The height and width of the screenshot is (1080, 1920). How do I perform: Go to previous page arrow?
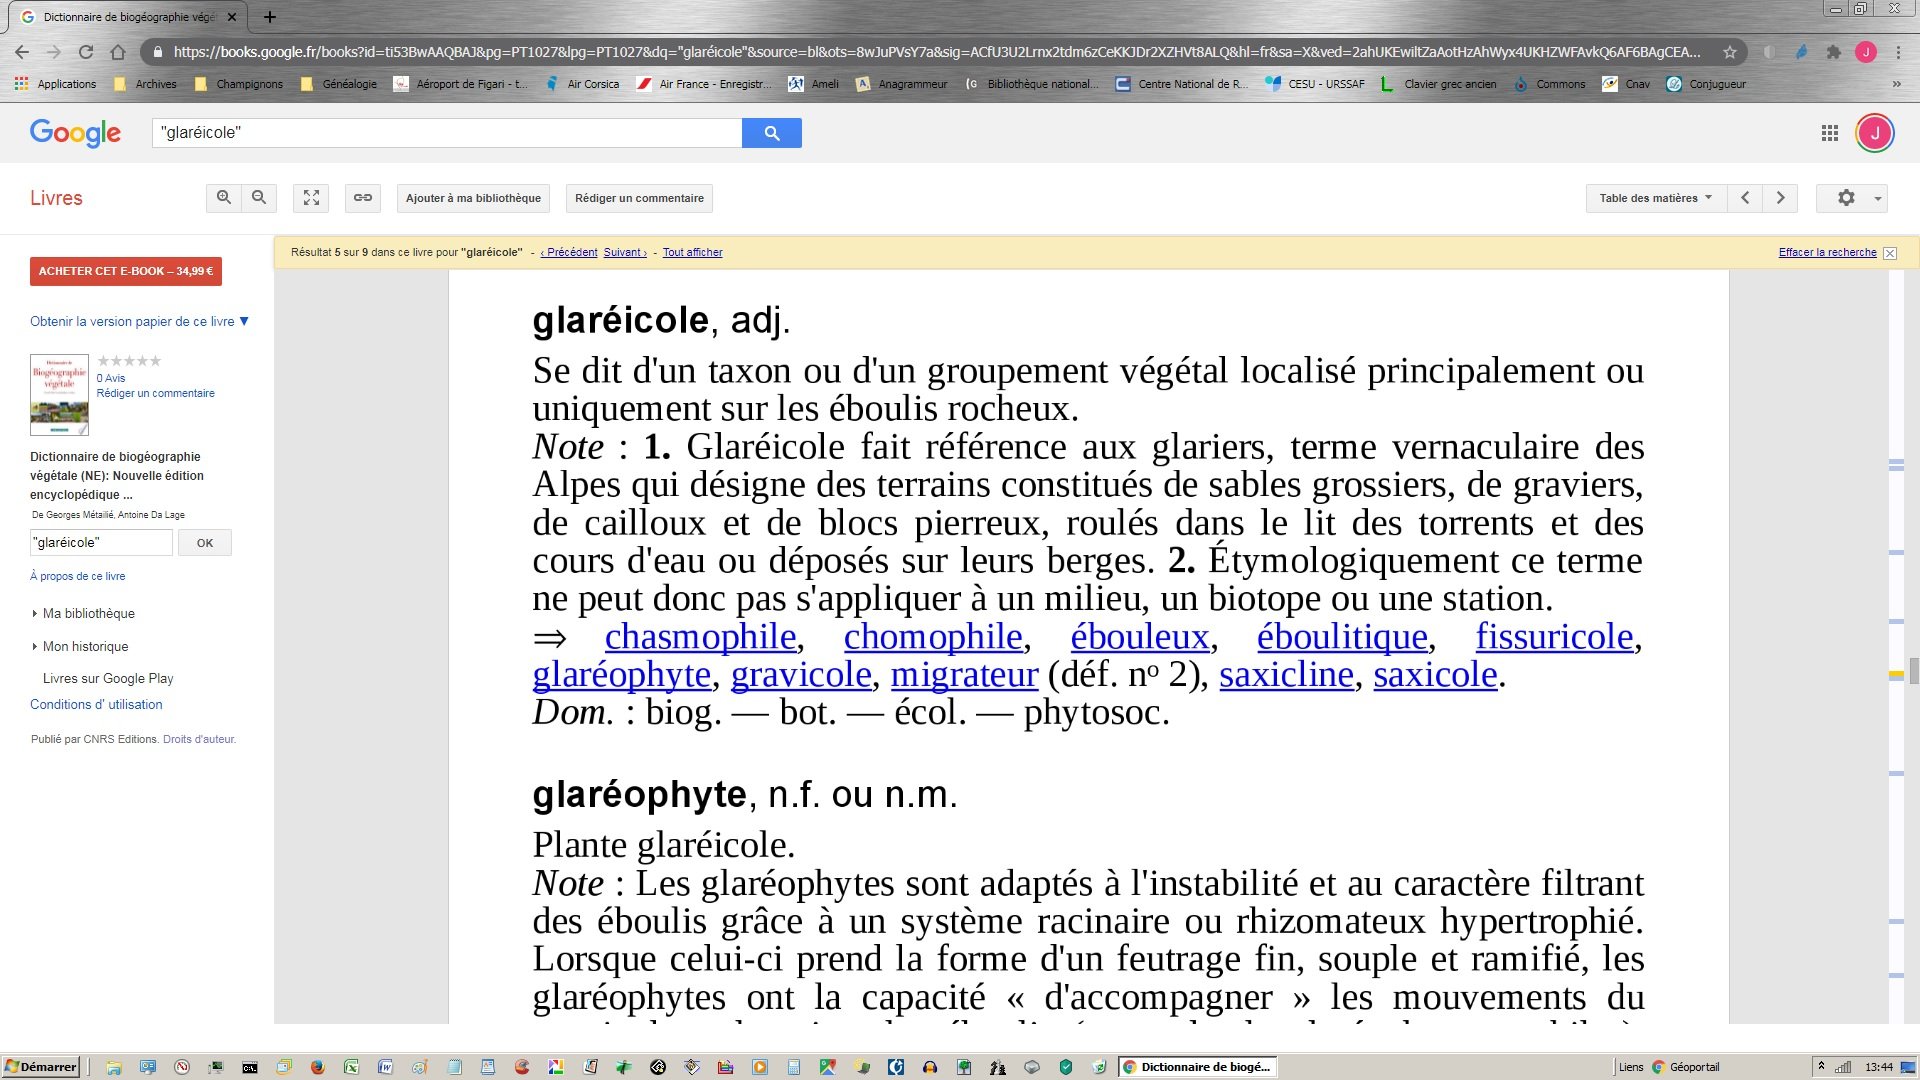coord(1745,198)
